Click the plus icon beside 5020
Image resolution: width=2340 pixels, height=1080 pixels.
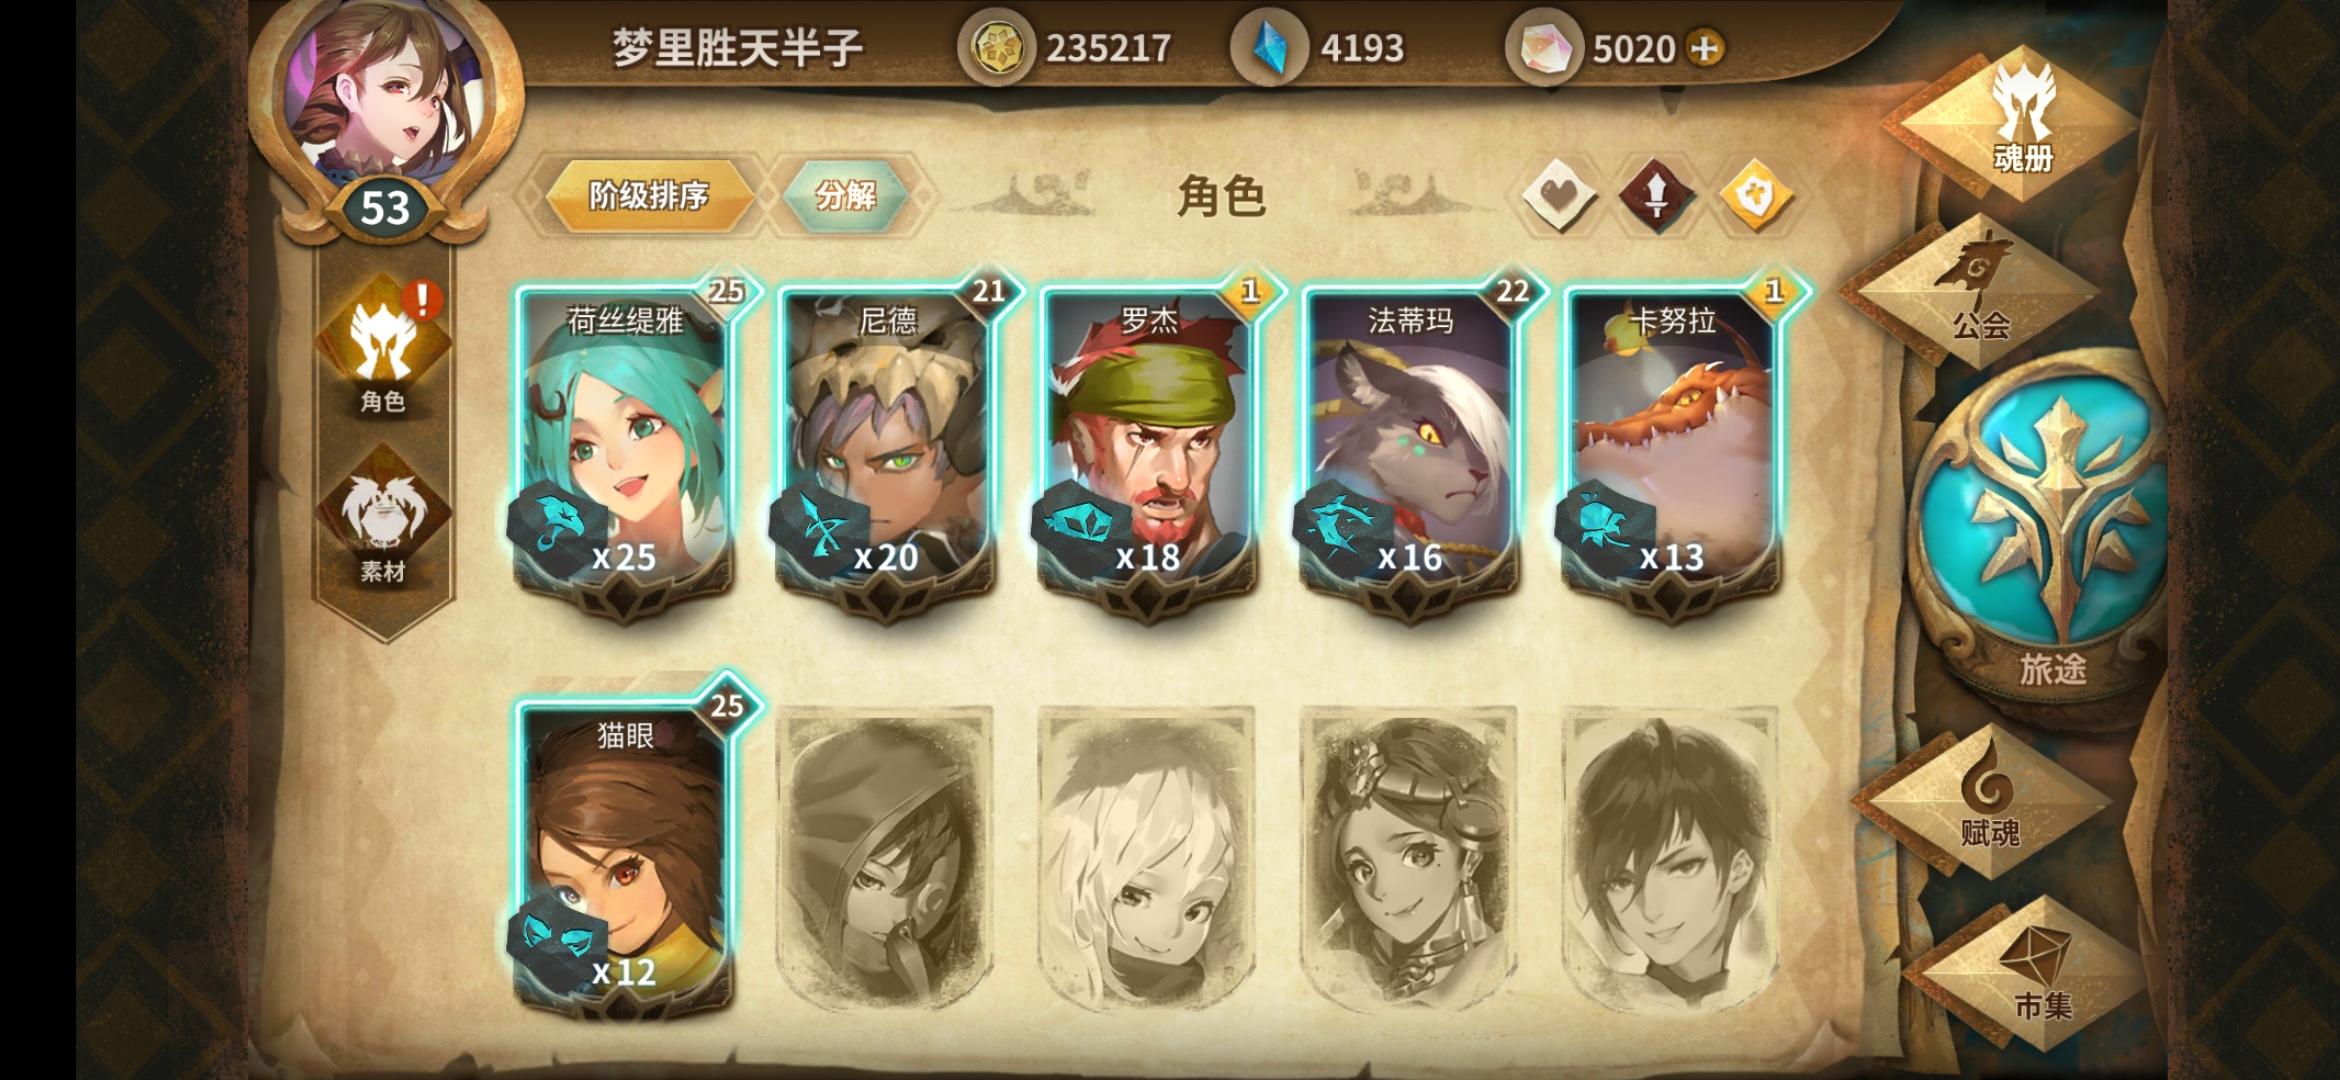(x=1706, y=48)
